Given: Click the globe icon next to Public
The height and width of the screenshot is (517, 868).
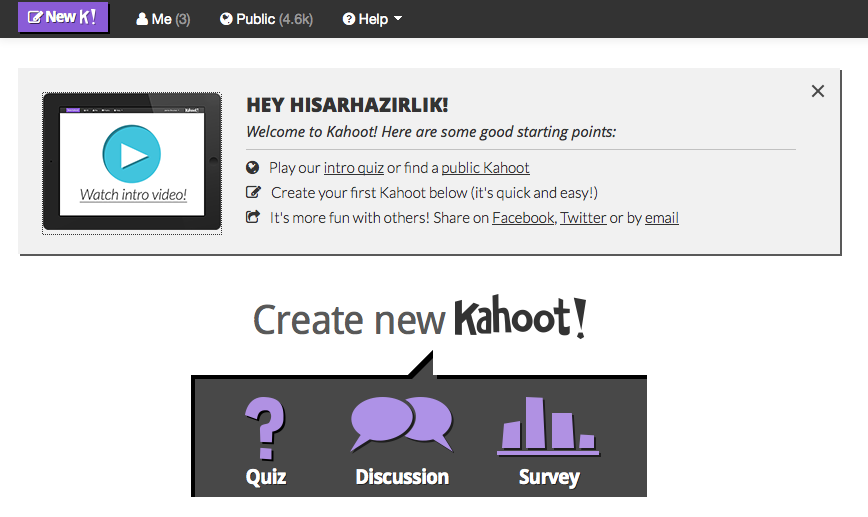Looking at the screenshot, I should [226, 19].
